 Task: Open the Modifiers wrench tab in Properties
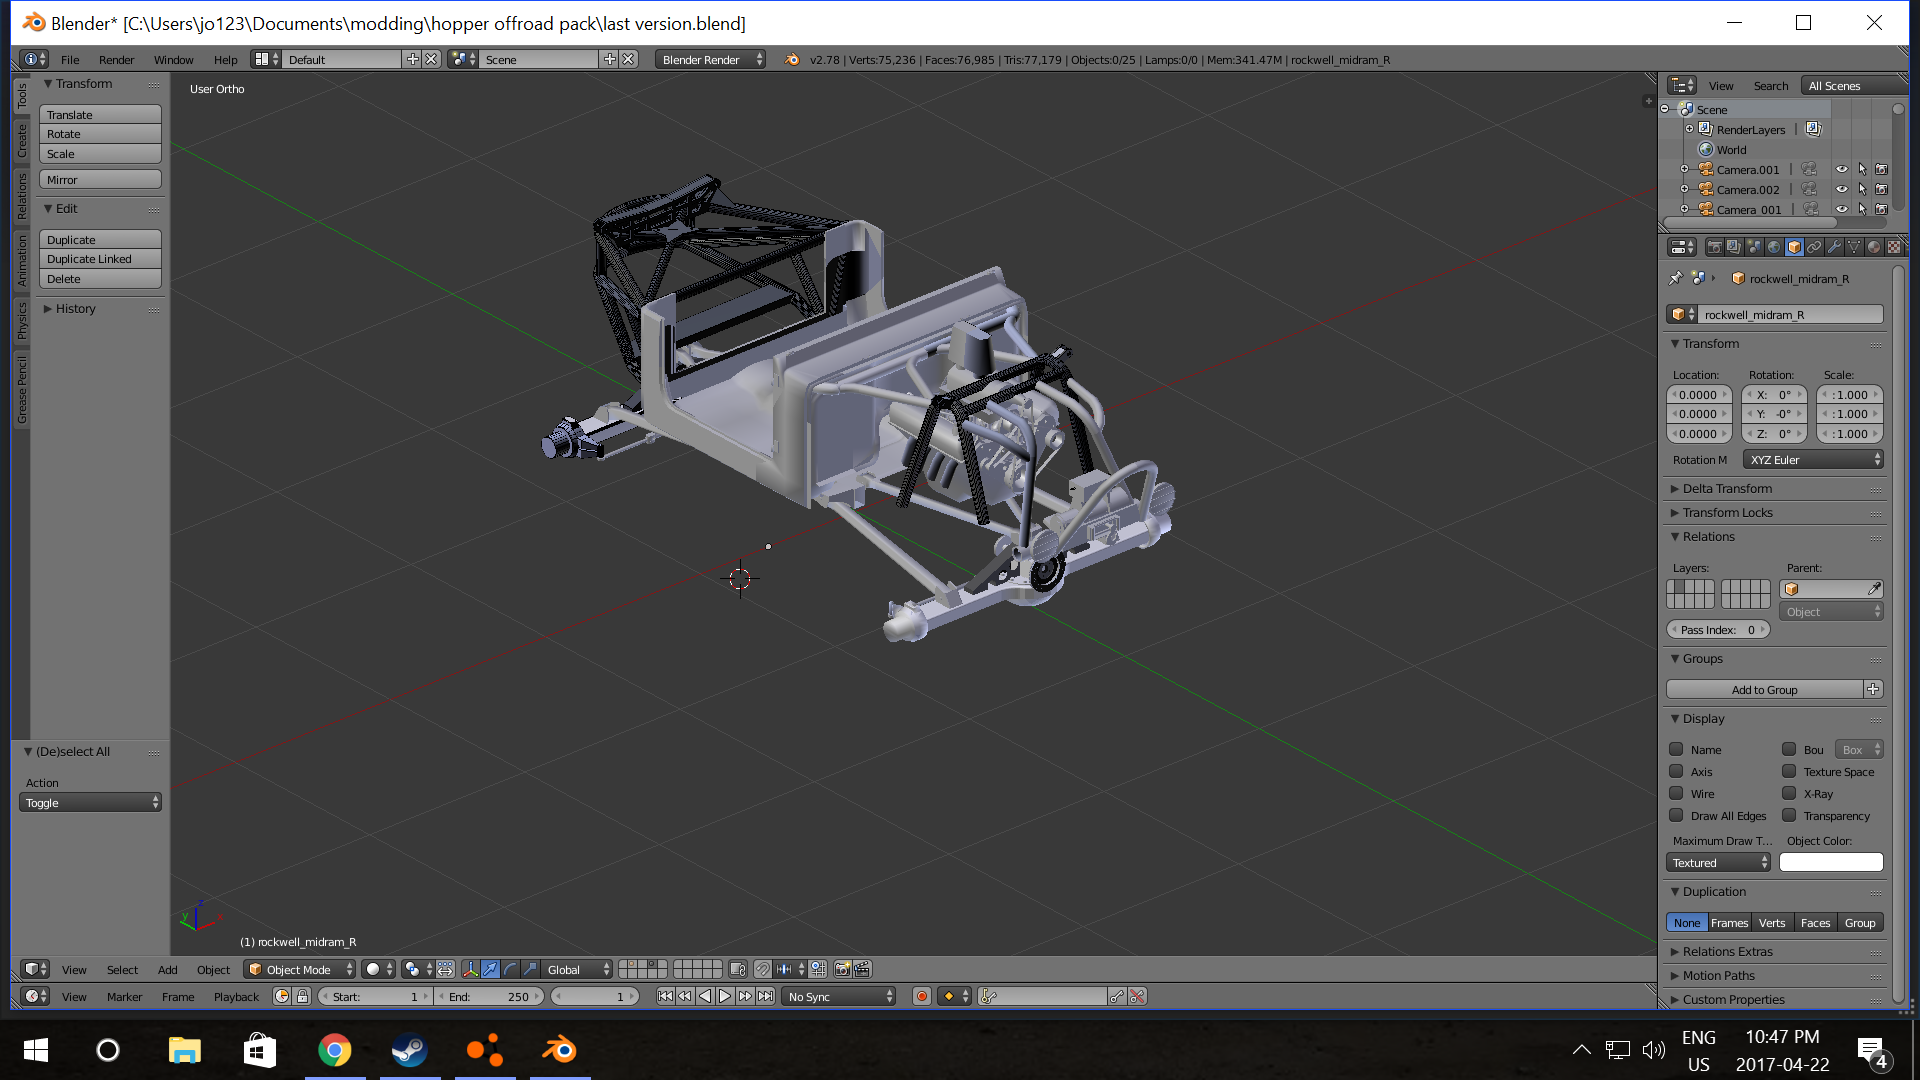pyautogui.click(x=1834, y=247)
